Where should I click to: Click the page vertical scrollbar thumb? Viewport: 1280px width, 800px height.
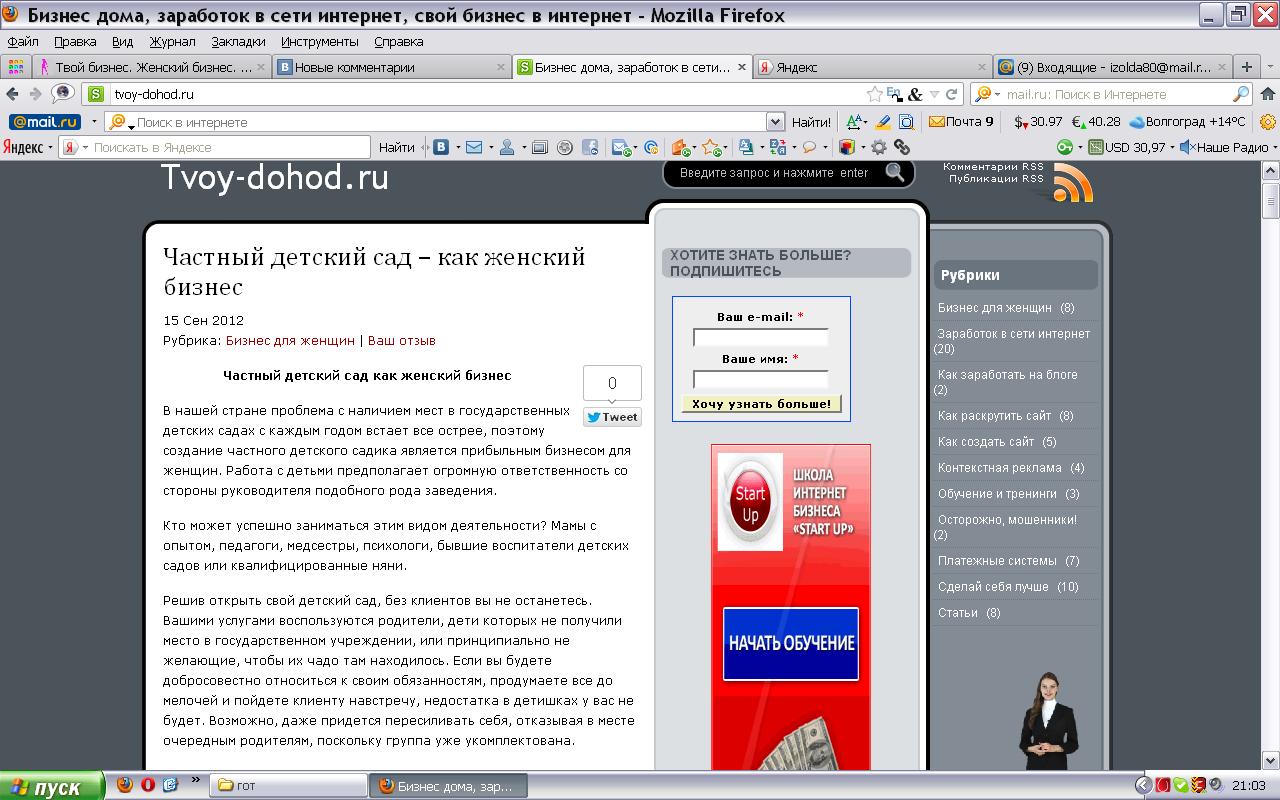[1271, 200]
